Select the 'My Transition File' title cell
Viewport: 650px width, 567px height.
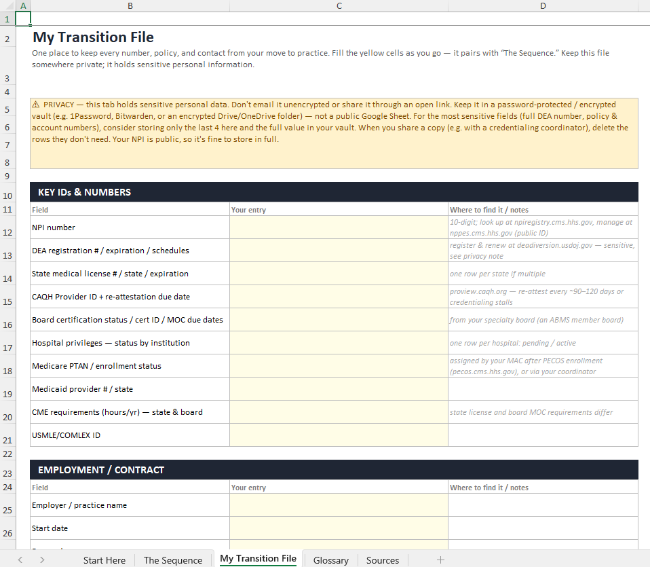(93, 37)
